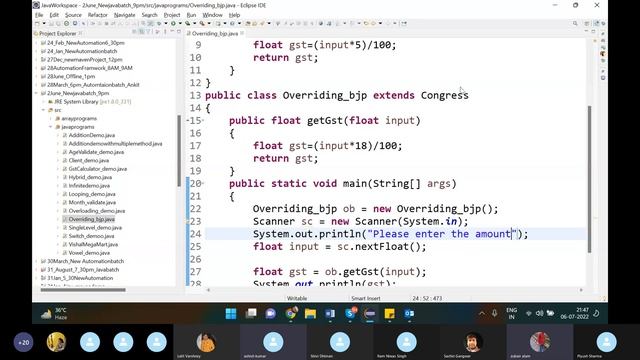
Task: Open the weather widget showing 36°C Haze
Action: pyautogui.click(x=55, y=313)
